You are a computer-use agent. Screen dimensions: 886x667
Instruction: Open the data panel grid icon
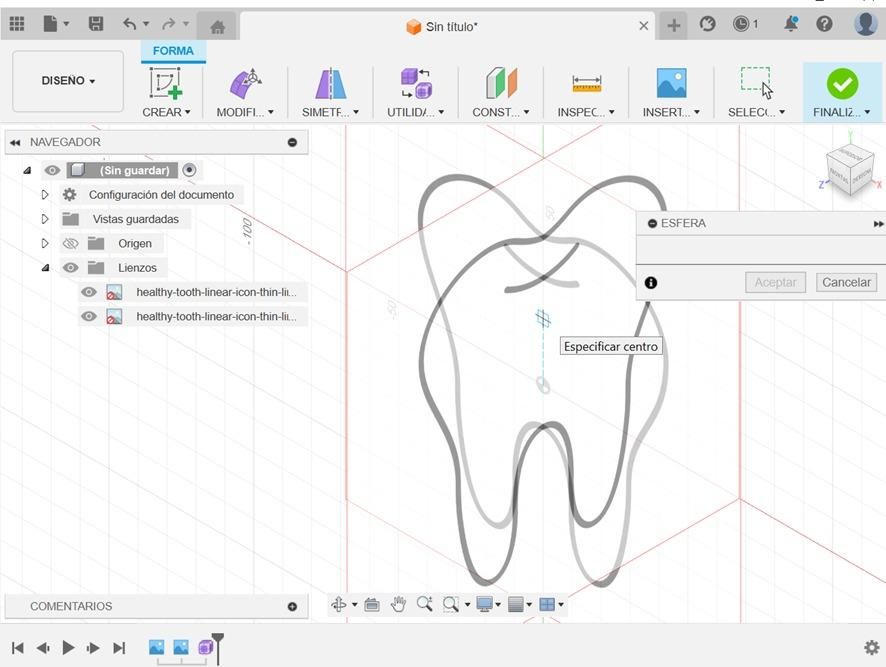[x=17, y=24]
